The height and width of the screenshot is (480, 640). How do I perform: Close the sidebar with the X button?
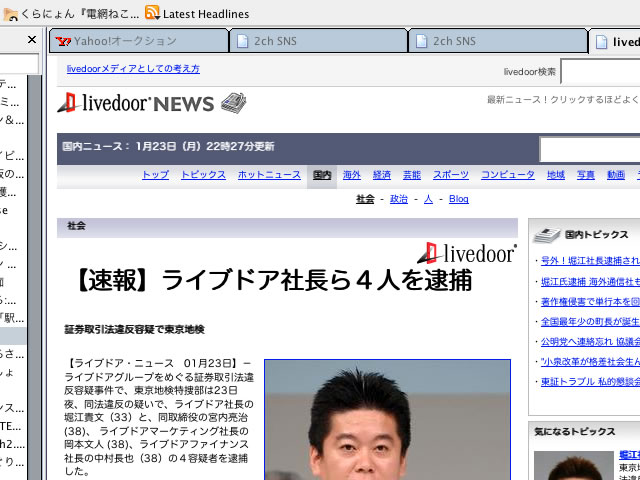(32, 40)
